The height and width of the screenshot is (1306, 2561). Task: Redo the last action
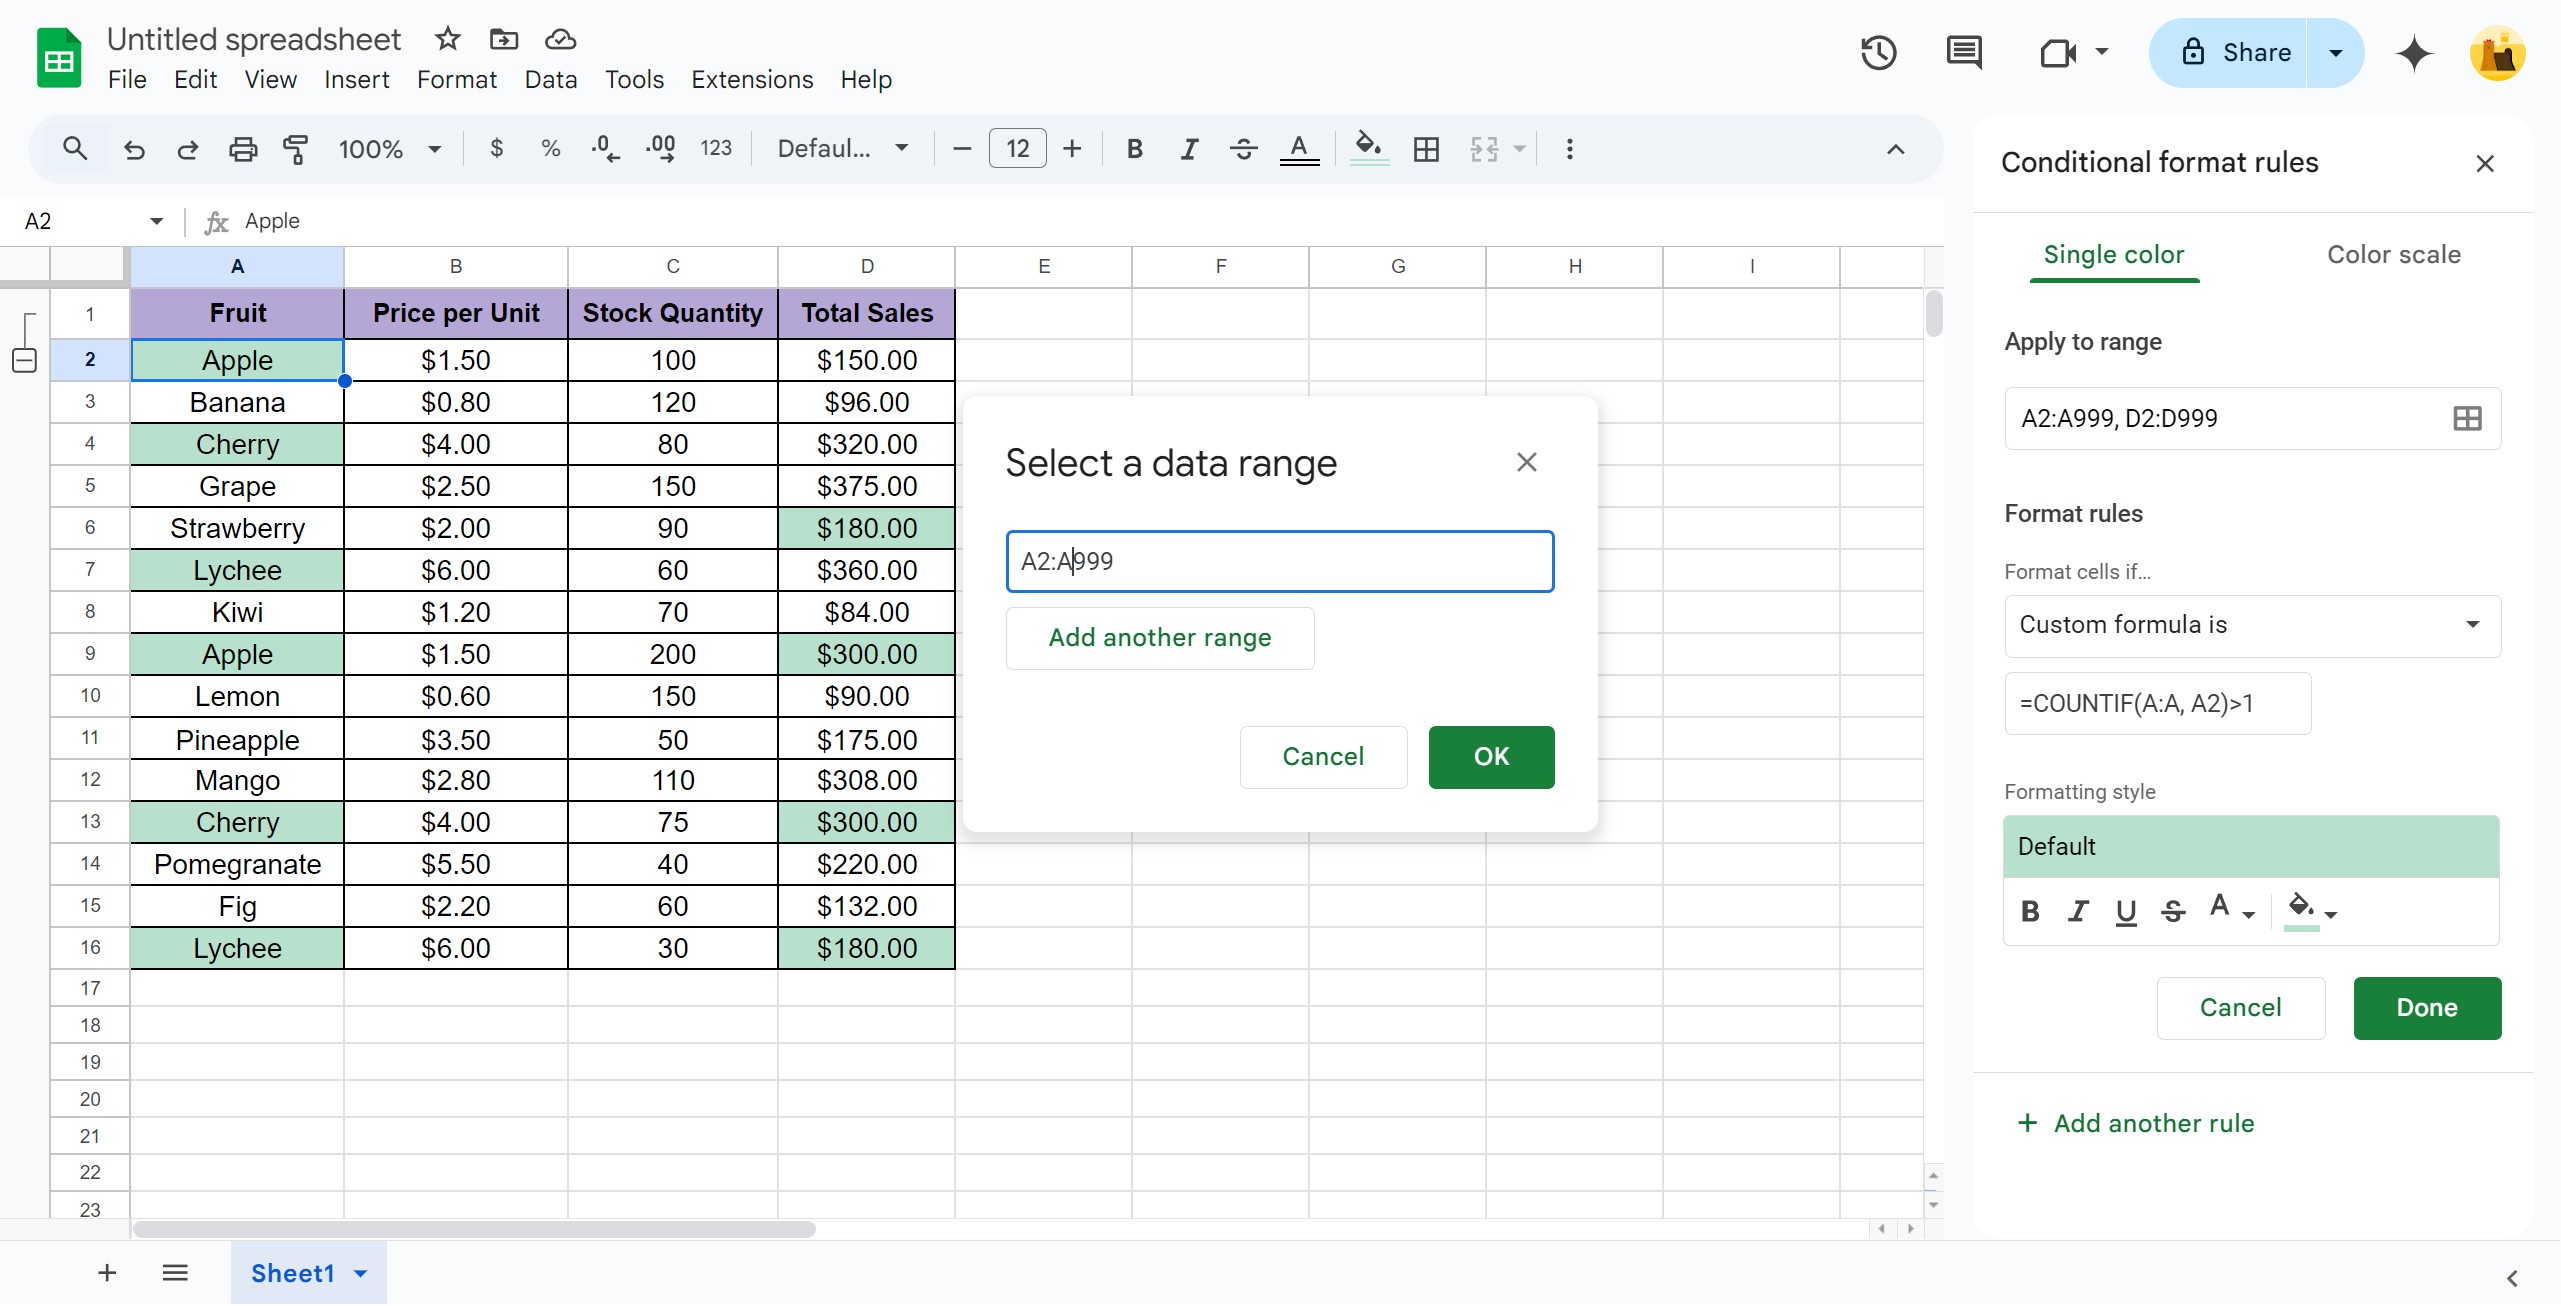pyautogui.click(x=188, y=149)
